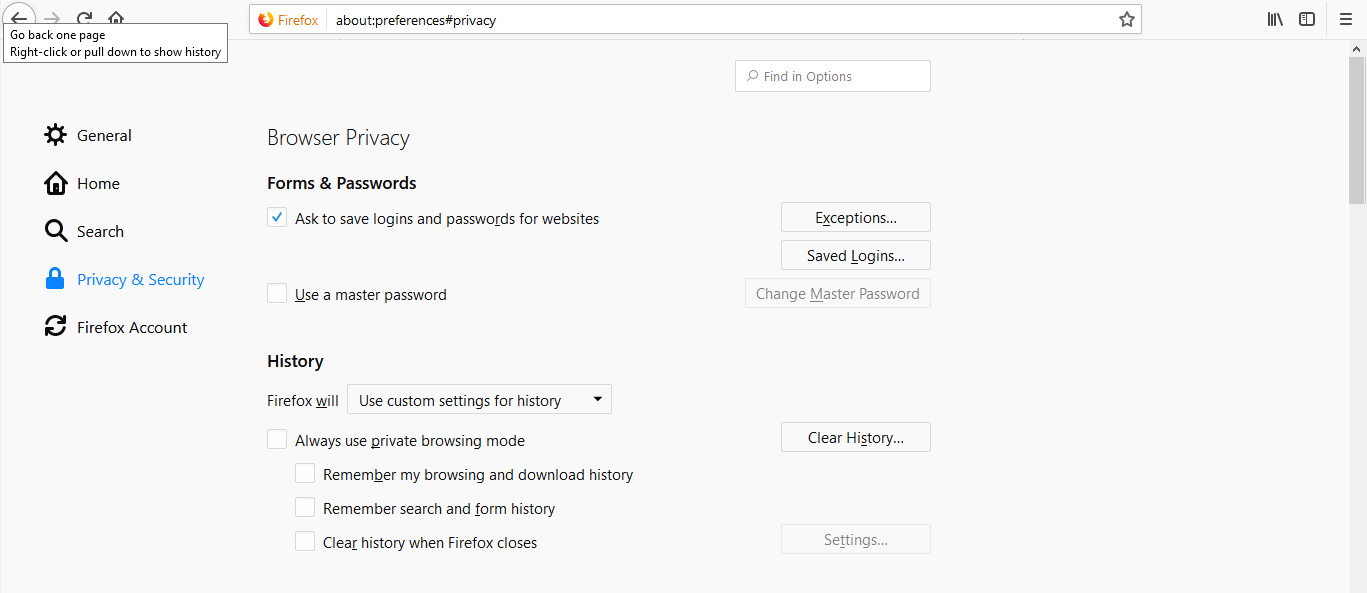The image size is (1367, 593).
Task: Open the Library icon in toolbar
Action: pos(1275,19)
